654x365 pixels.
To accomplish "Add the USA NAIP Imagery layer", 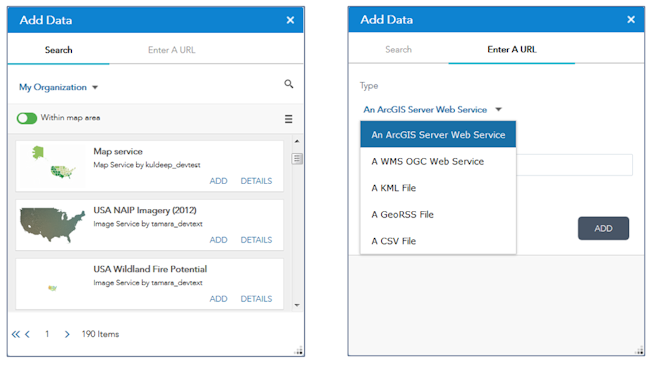I will point(218,240).
